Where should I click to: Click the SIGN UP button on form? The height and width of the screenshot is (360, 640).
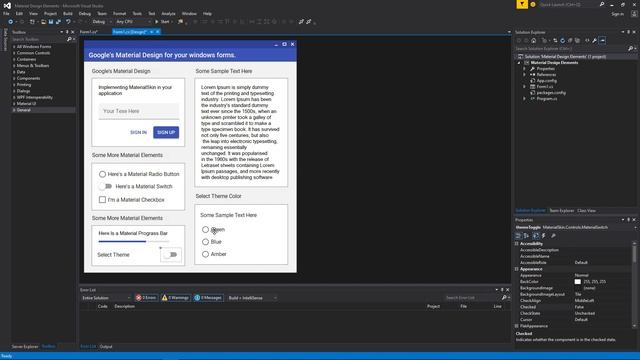tap(166, 132)
